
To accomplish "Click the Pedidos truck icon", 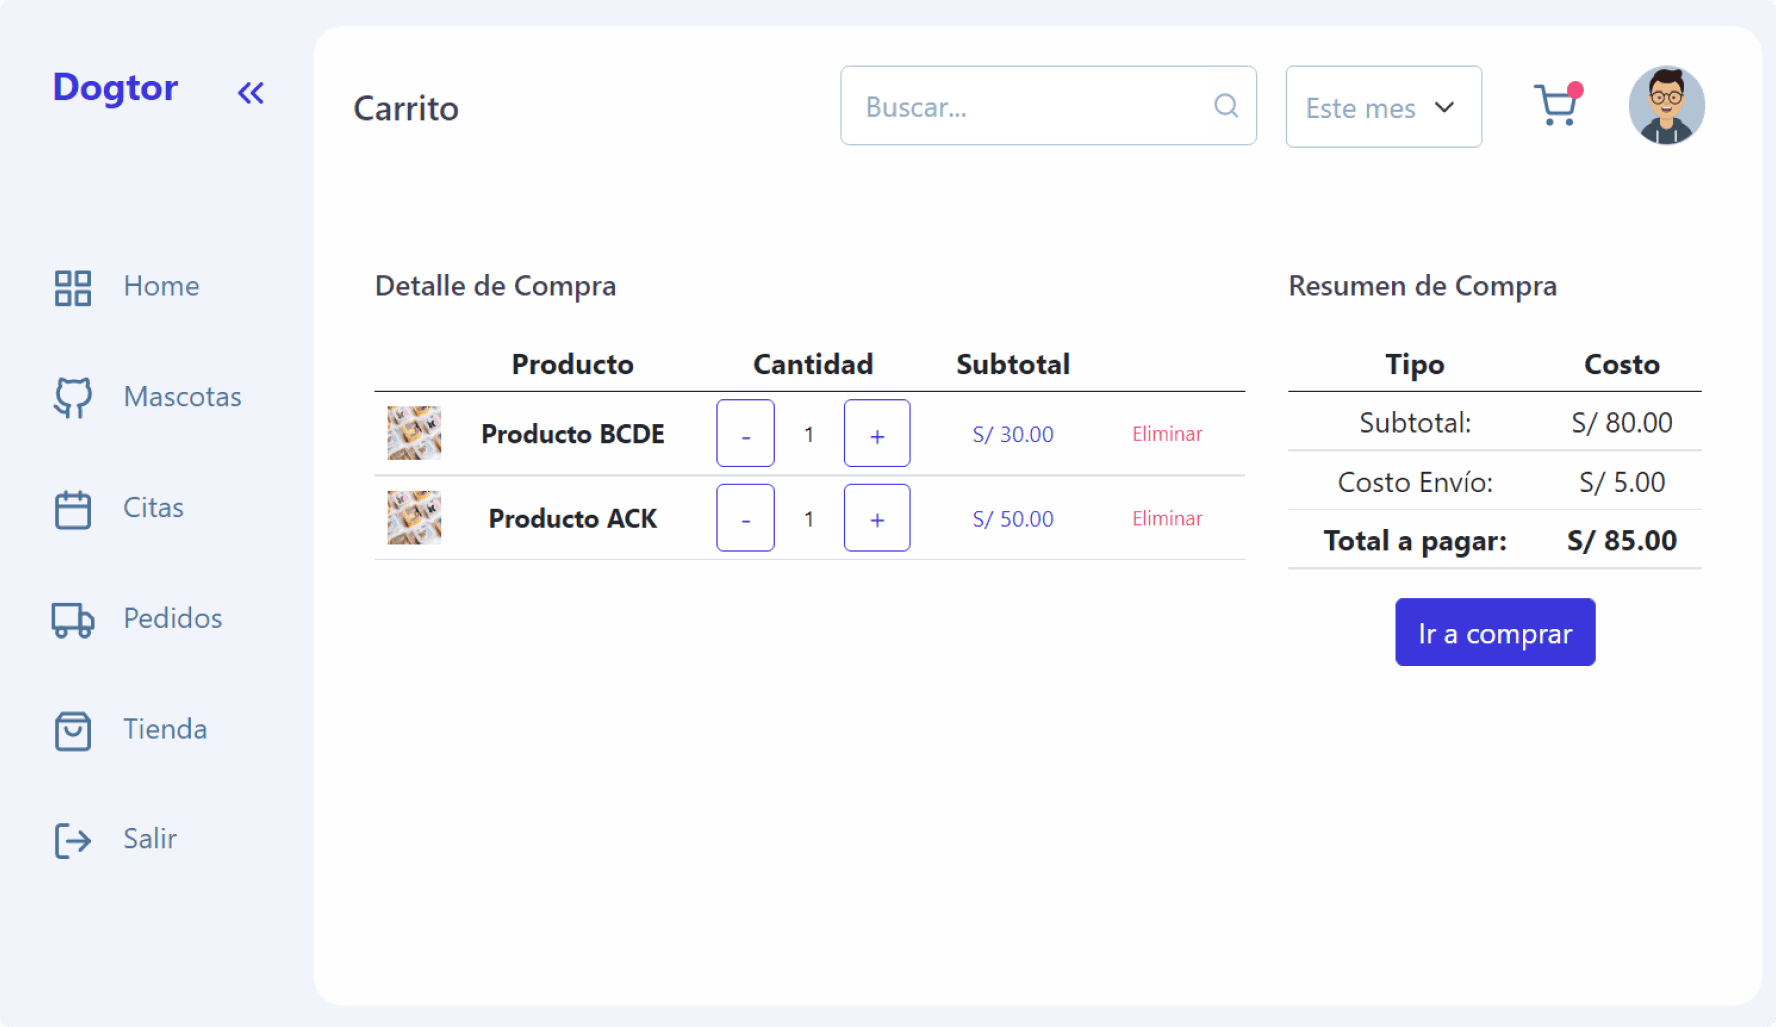I will 73,620.
